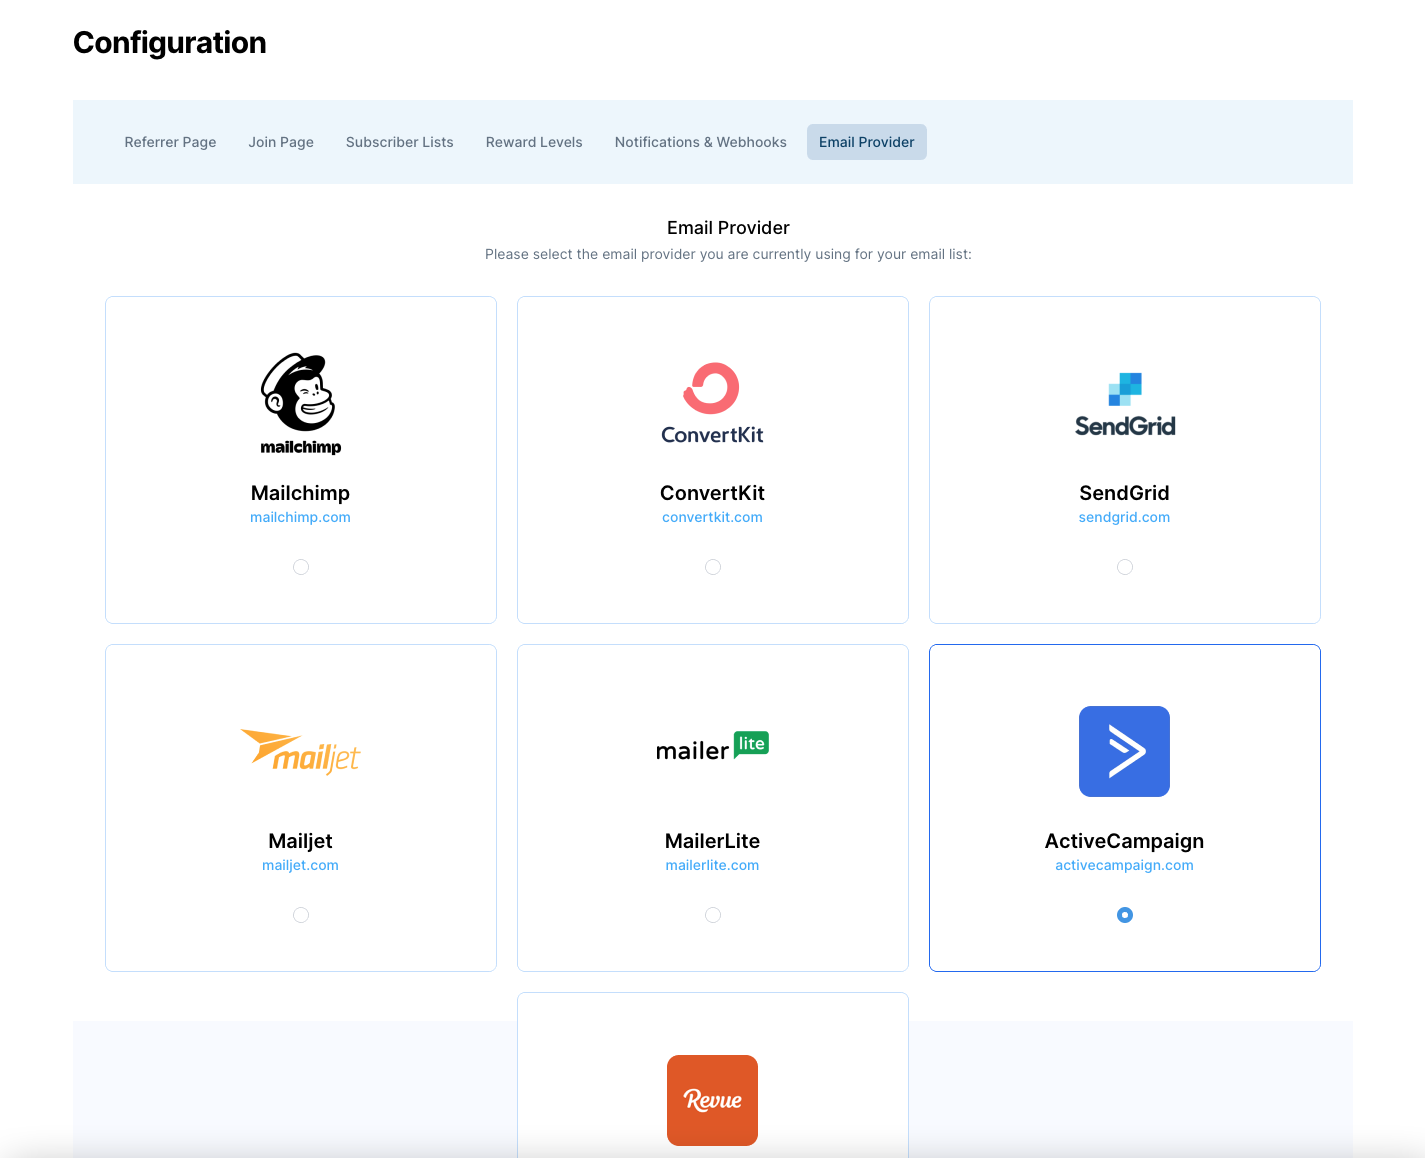Click the Mailchimp monkey logo
1425x1158 pixels.
pyautogui.click(x=300, y=404)
